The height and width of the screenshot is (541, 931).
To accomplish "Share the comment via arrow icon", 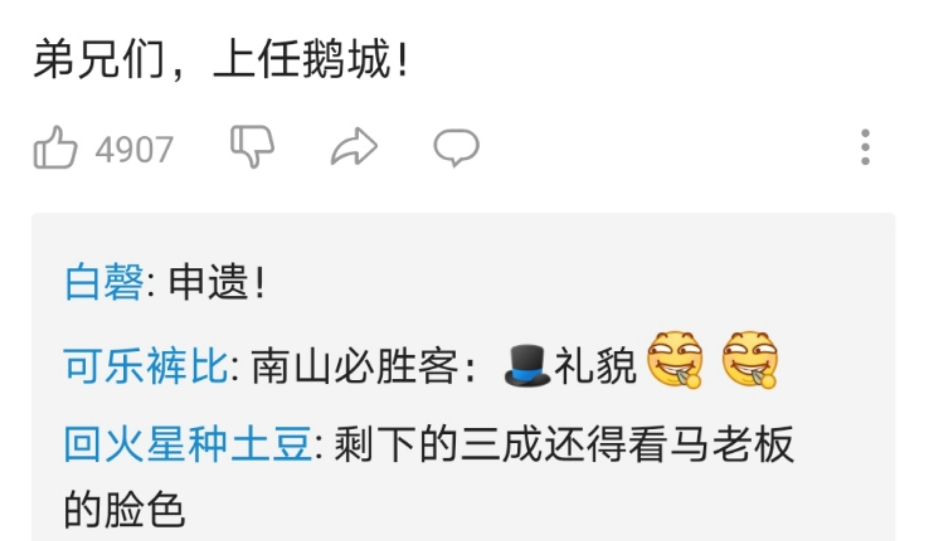I will (x=354, y=147).
